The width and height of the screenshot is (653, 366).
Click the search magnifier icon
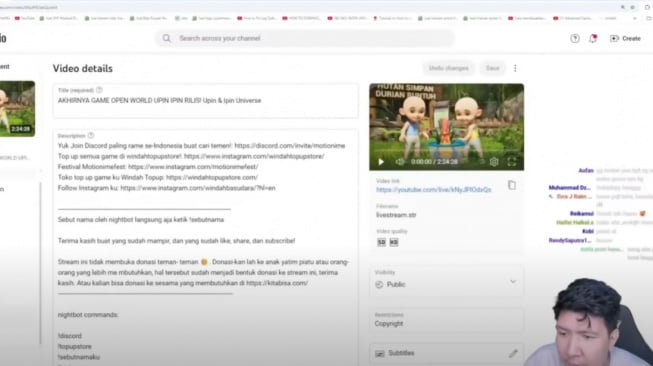point(167,38)
